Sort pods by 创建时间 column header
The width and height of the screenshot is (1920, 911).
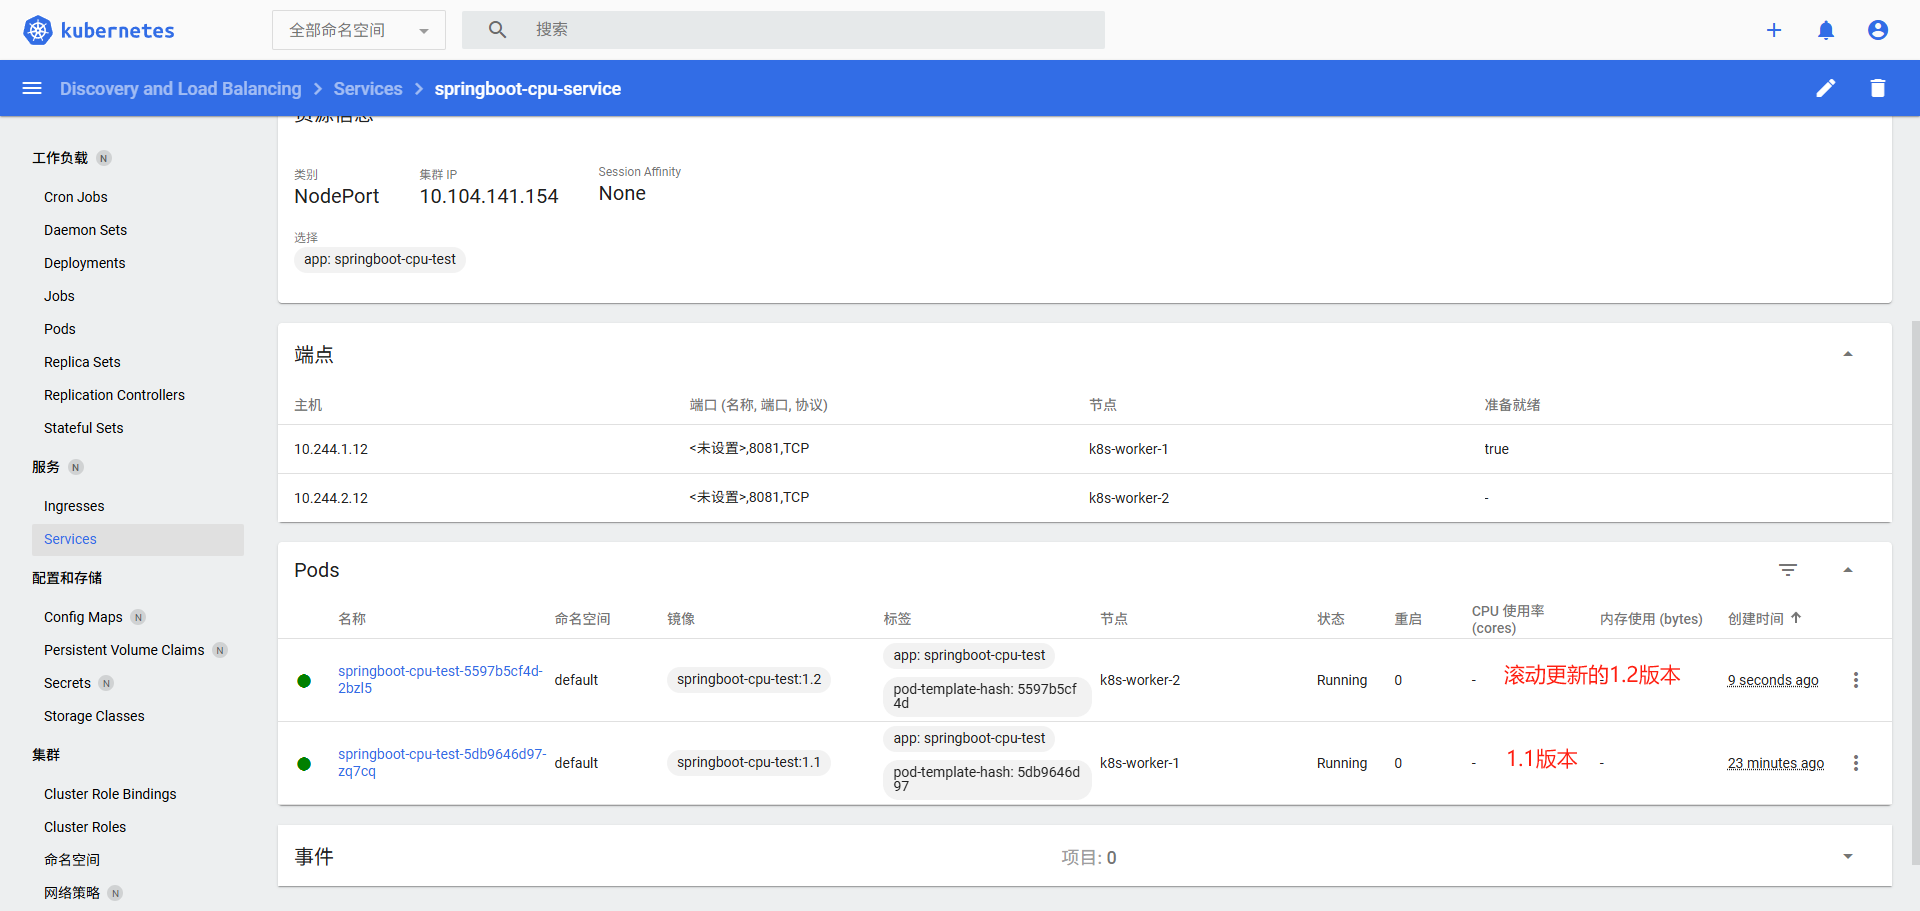[1756, 619]
